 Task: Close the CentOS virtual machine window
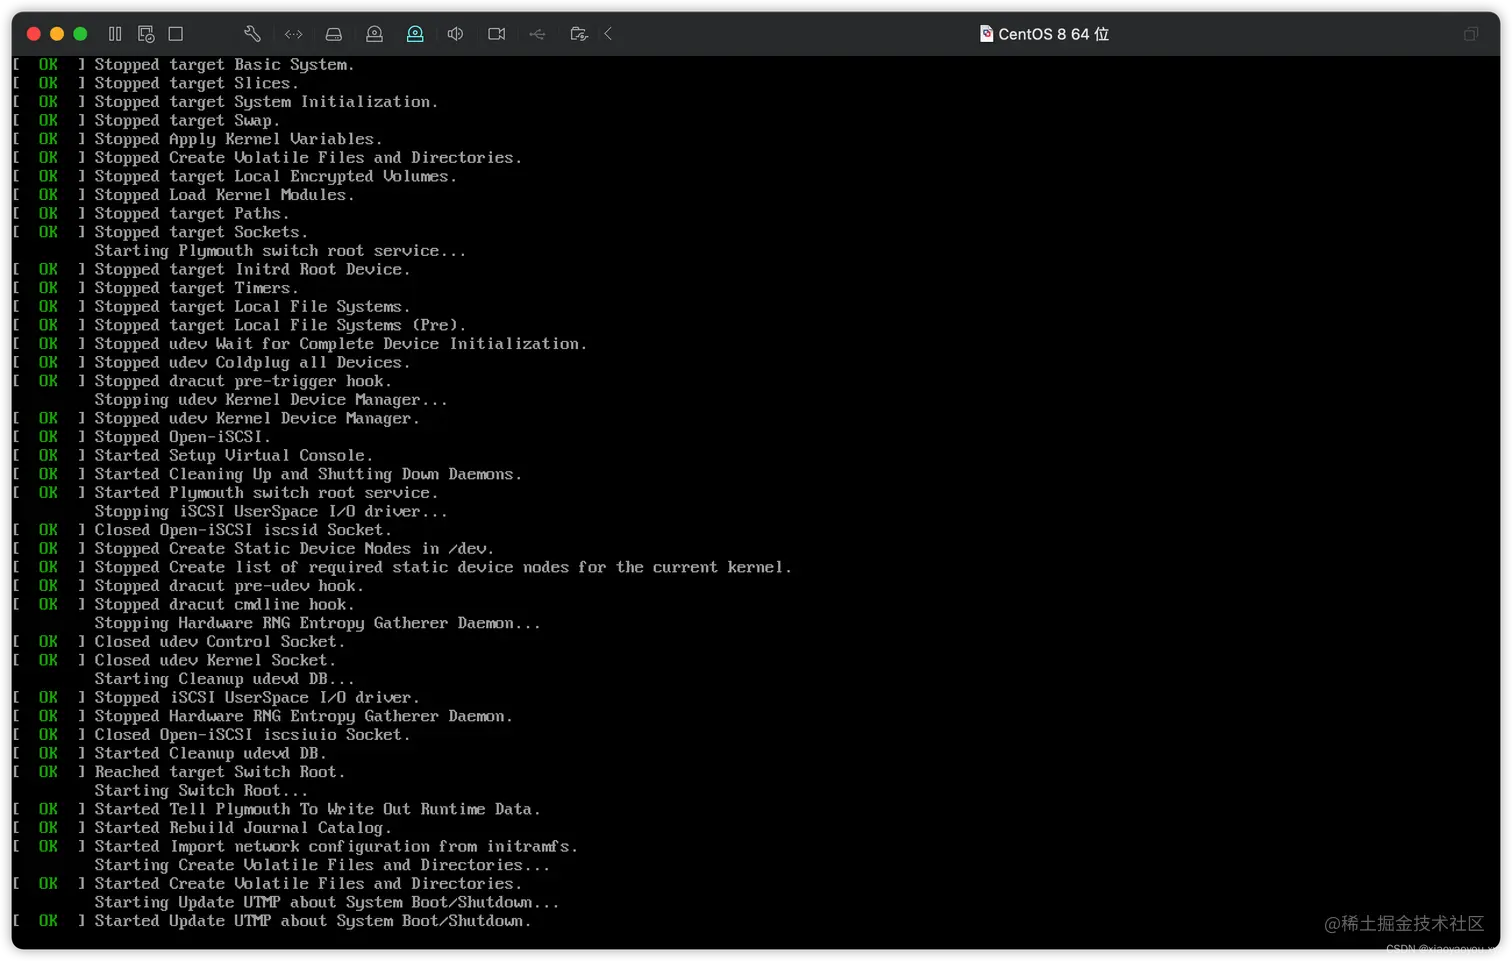pos(33,34)
